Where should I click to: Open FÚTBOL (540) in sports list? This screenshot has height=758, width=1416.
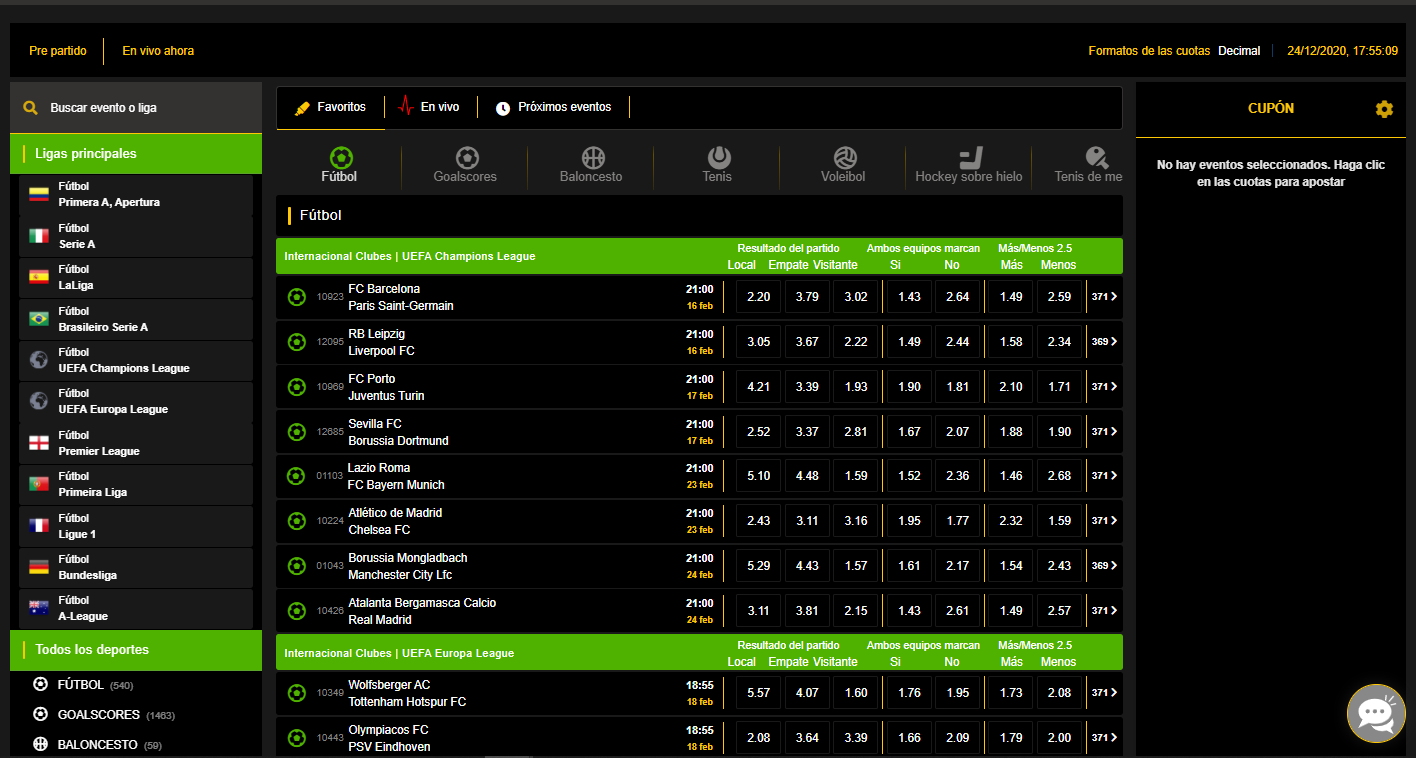(84, 685)
